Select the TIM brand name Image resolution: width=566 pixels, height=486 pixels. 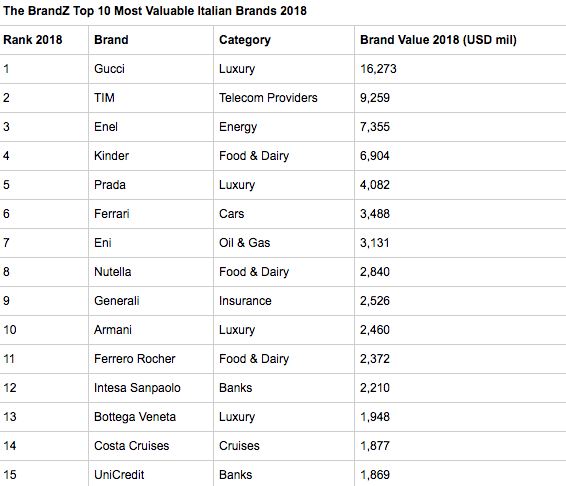[x=104, y=98]
